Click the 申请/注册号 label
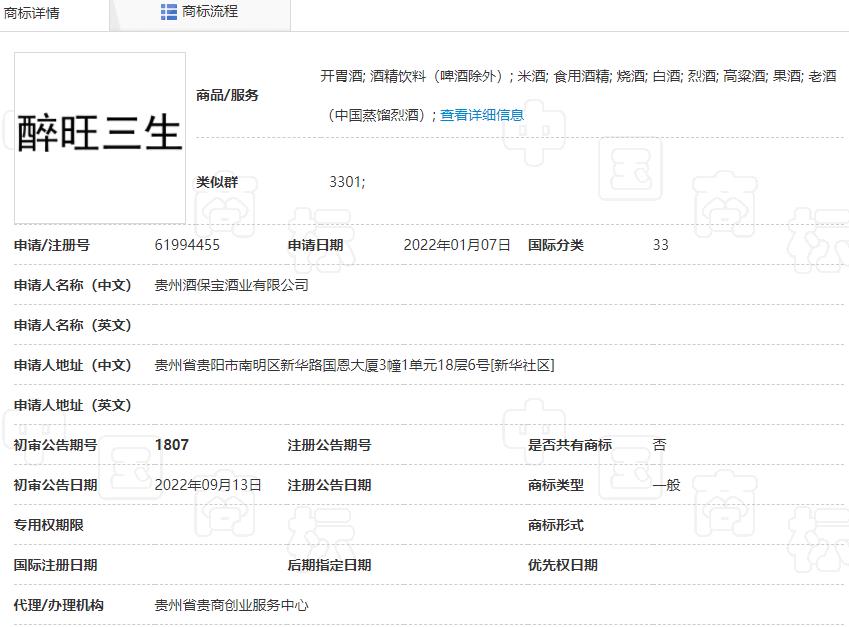This screenshot has height=627, width=849. [52, 245]
